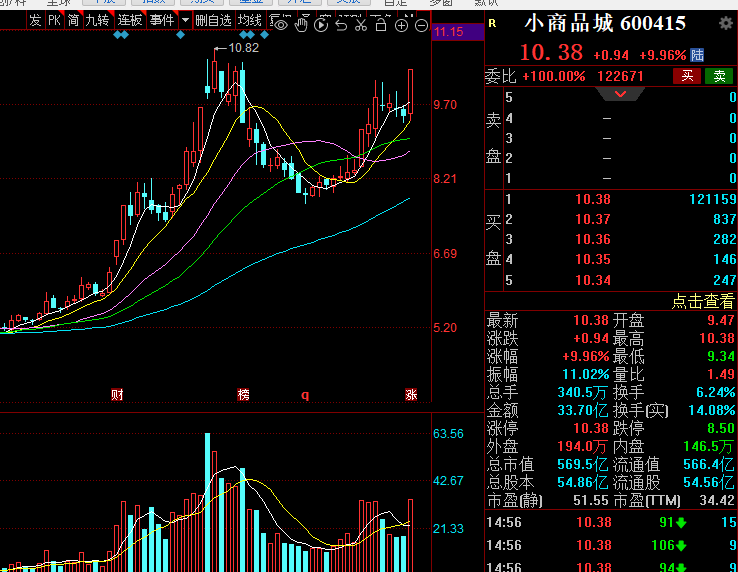Click the 内盘 value 146.5万
This screenshot has height=572, width=738.
coord(708,446)
